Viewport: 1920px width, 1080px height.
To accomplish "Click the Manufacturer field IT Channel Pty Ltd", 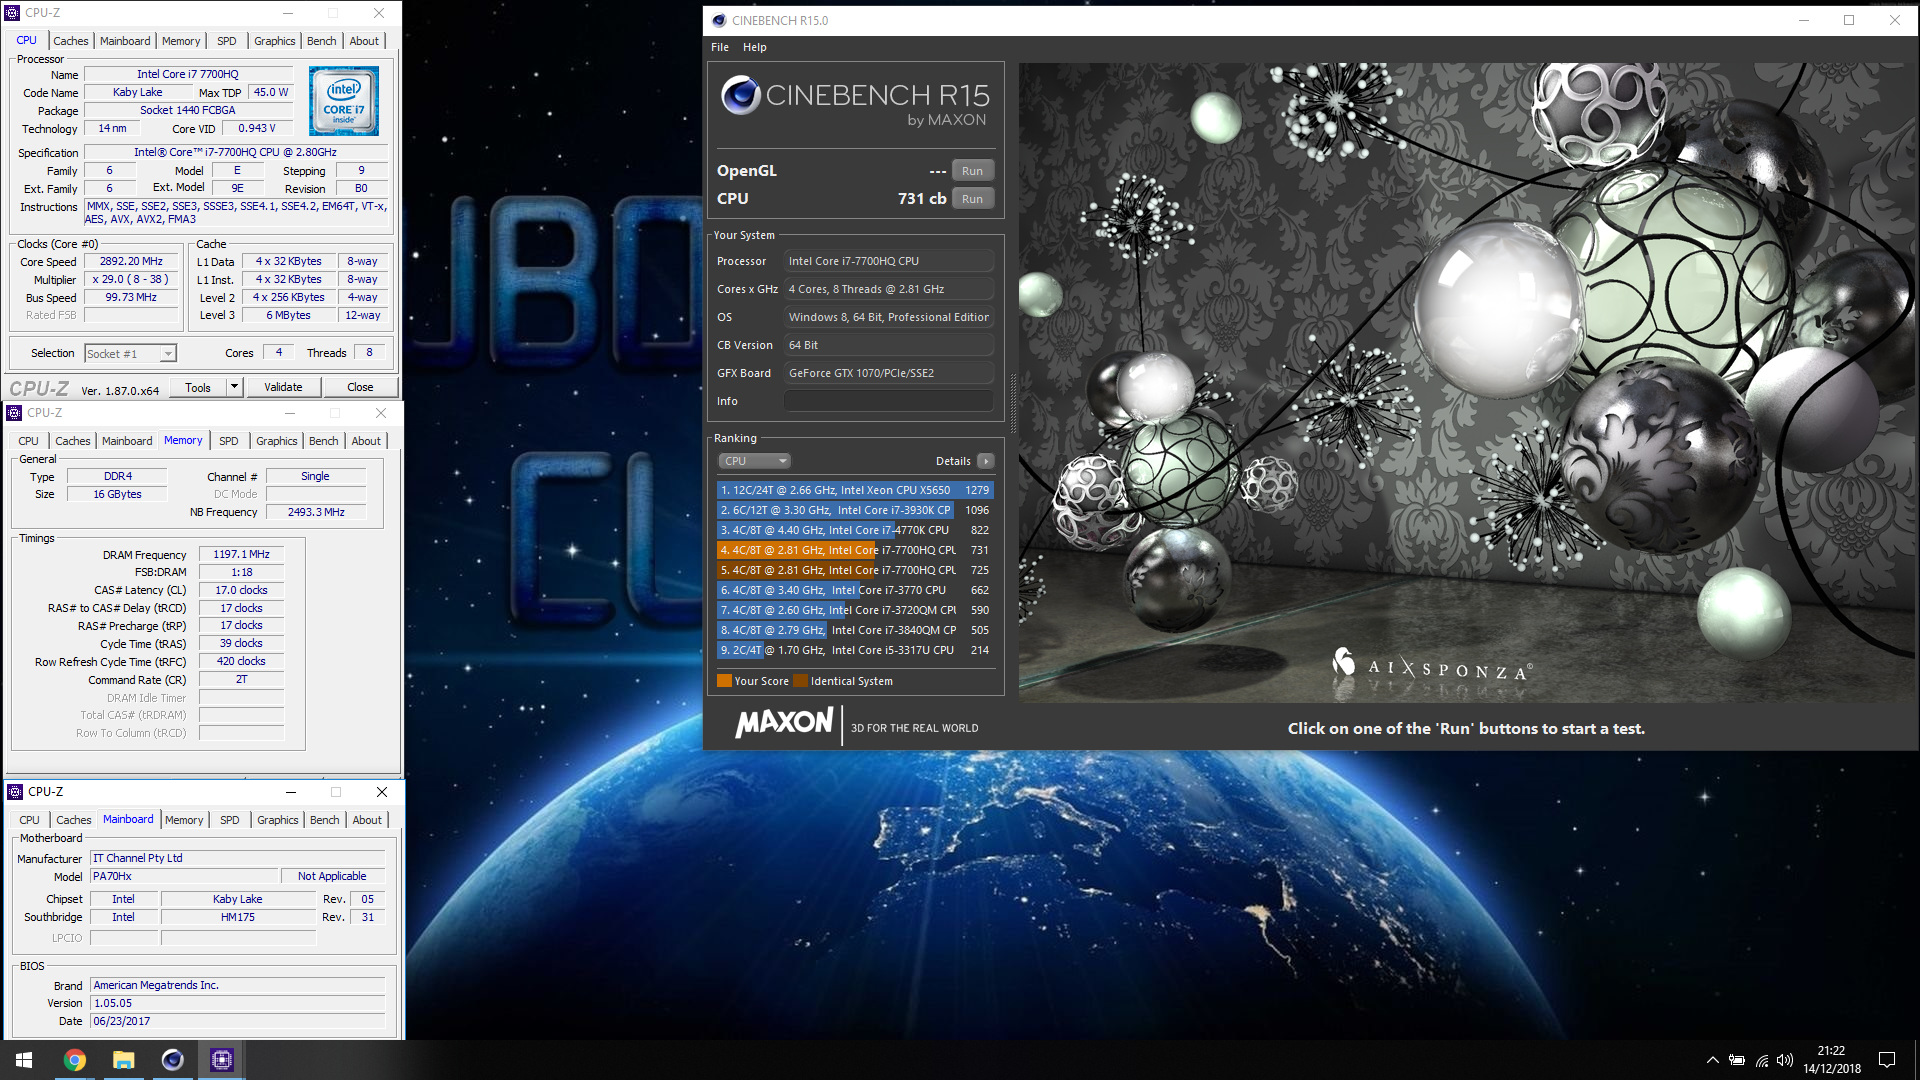I will 237,858.
